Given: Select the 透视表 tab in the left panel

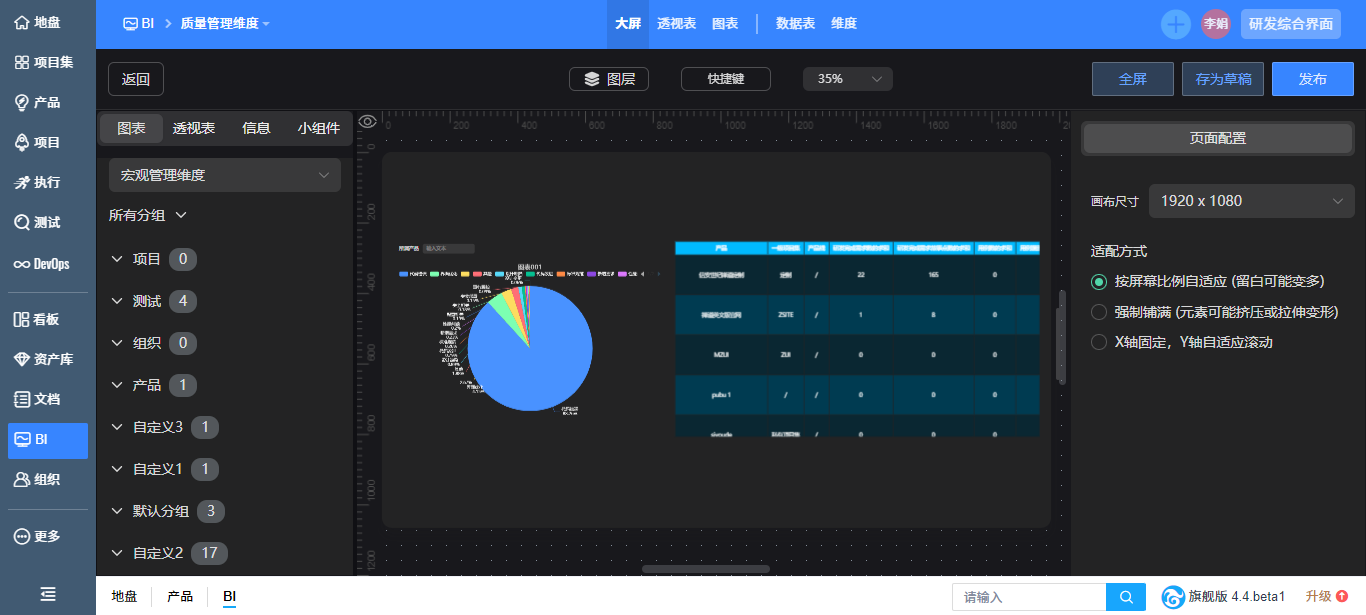Looking at the screenshot, I should [x=194, y=128].
